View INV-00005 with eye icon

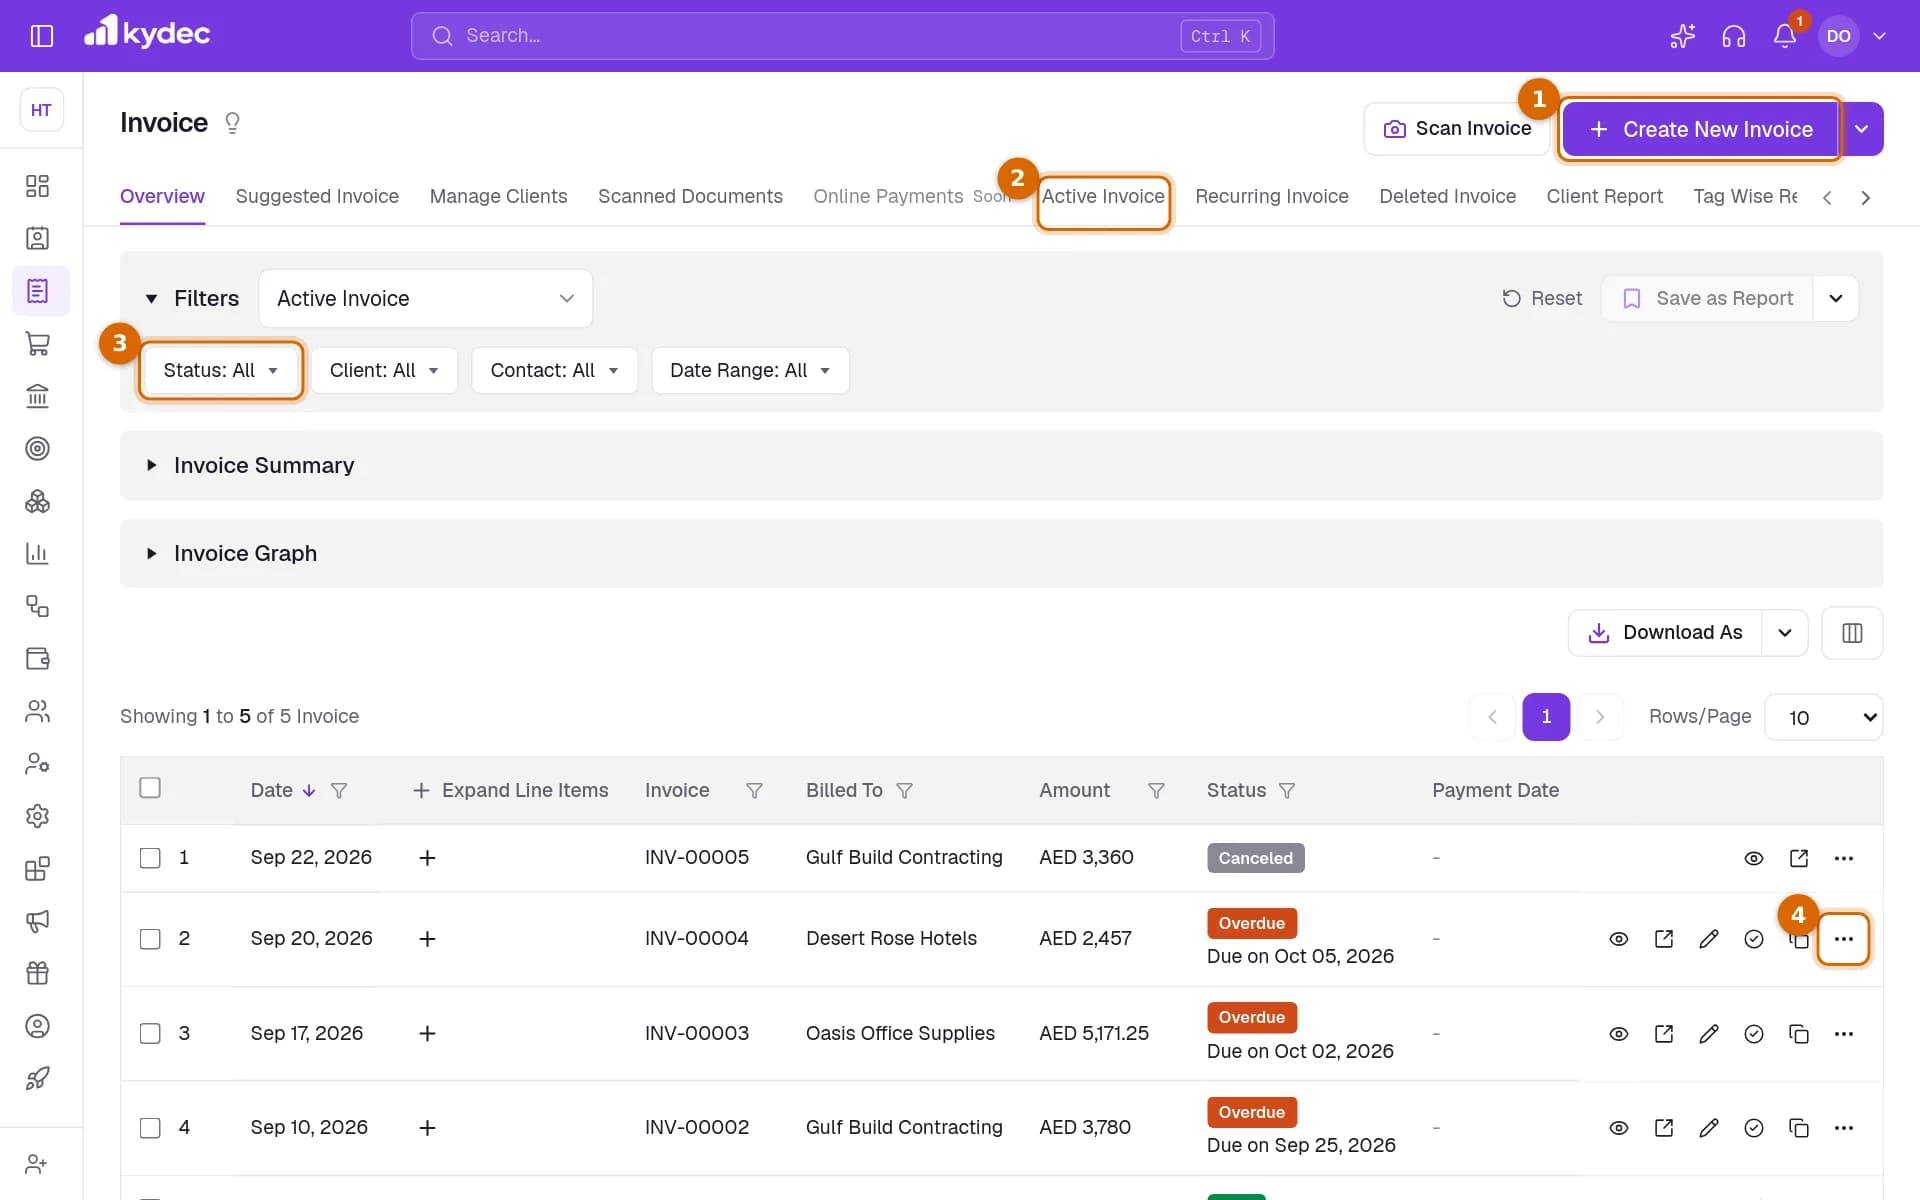[x=1754, y=858]
